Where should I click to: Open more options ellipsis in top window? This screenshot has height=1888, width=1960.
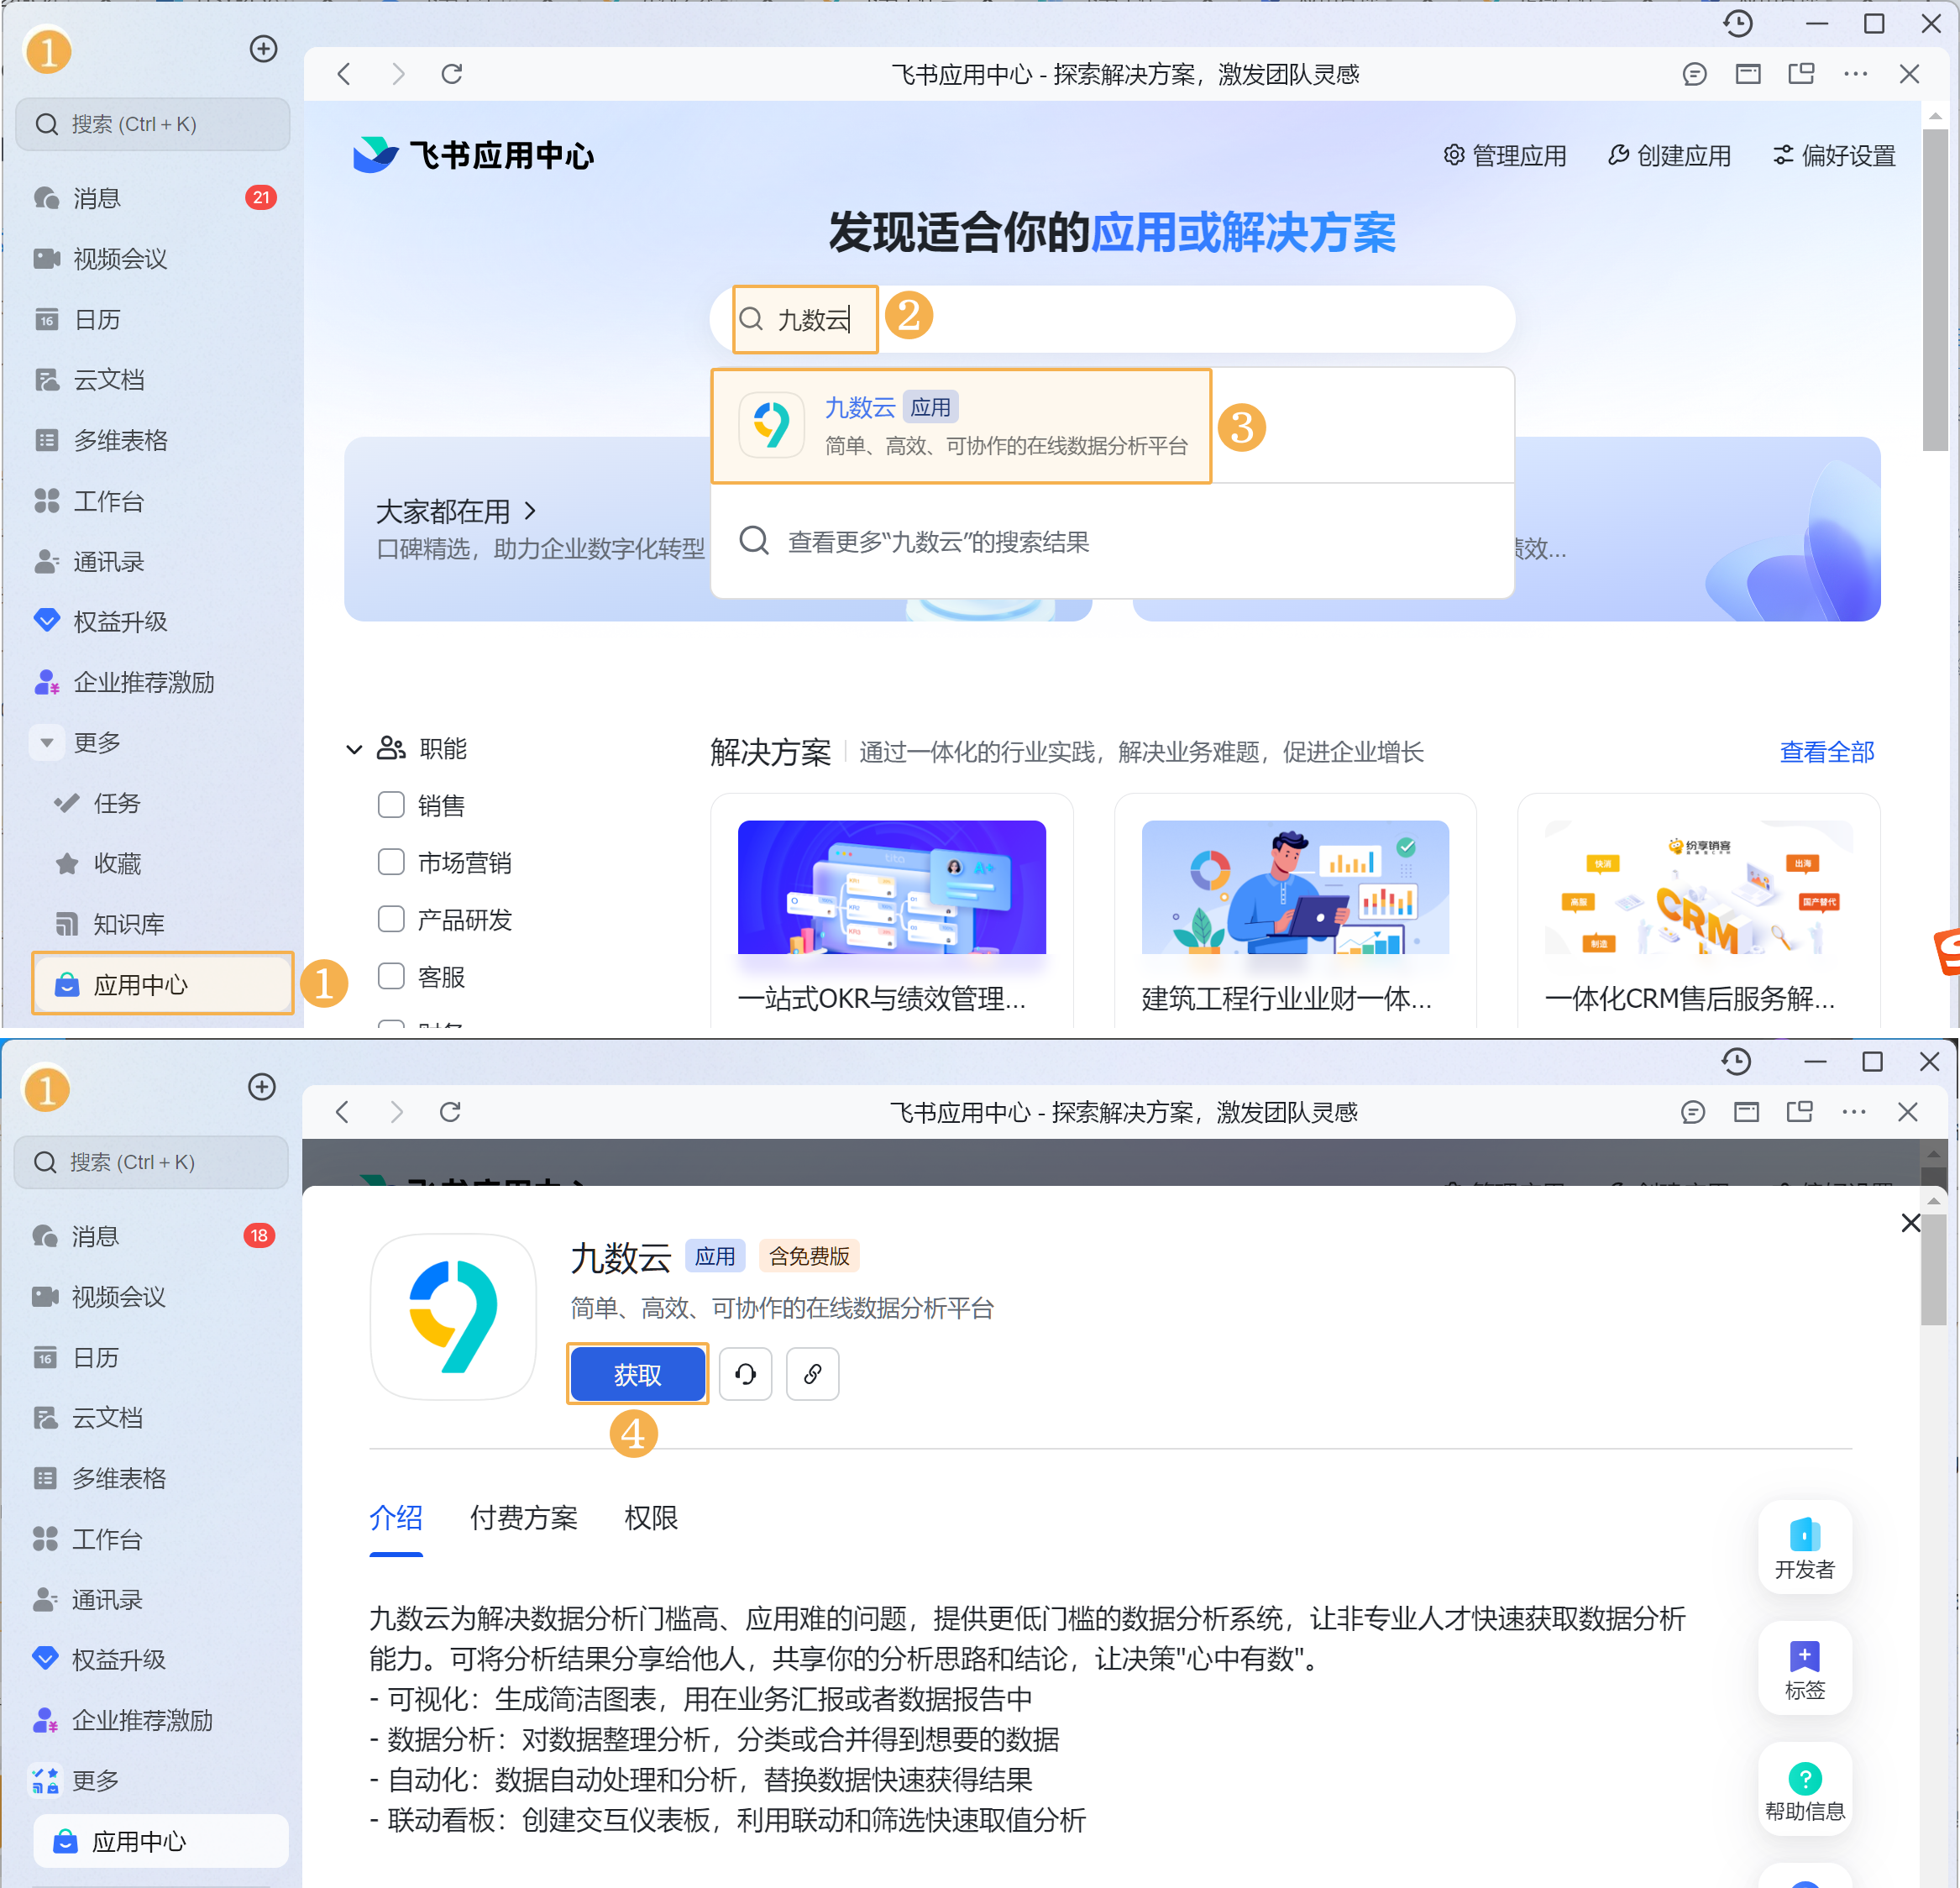(1855, 74)
